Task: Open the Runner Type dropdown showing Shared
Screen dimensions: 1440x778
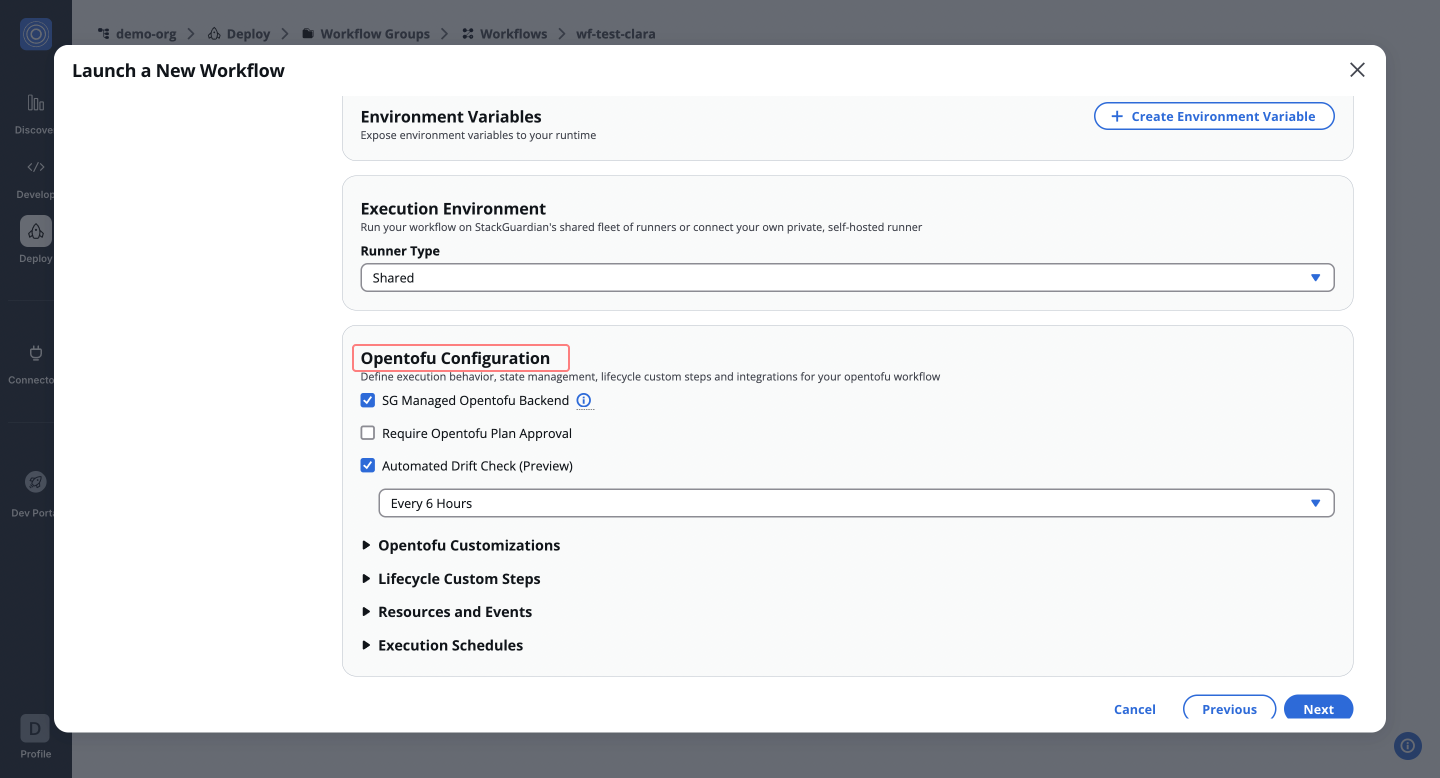Action: pos(847,278)
